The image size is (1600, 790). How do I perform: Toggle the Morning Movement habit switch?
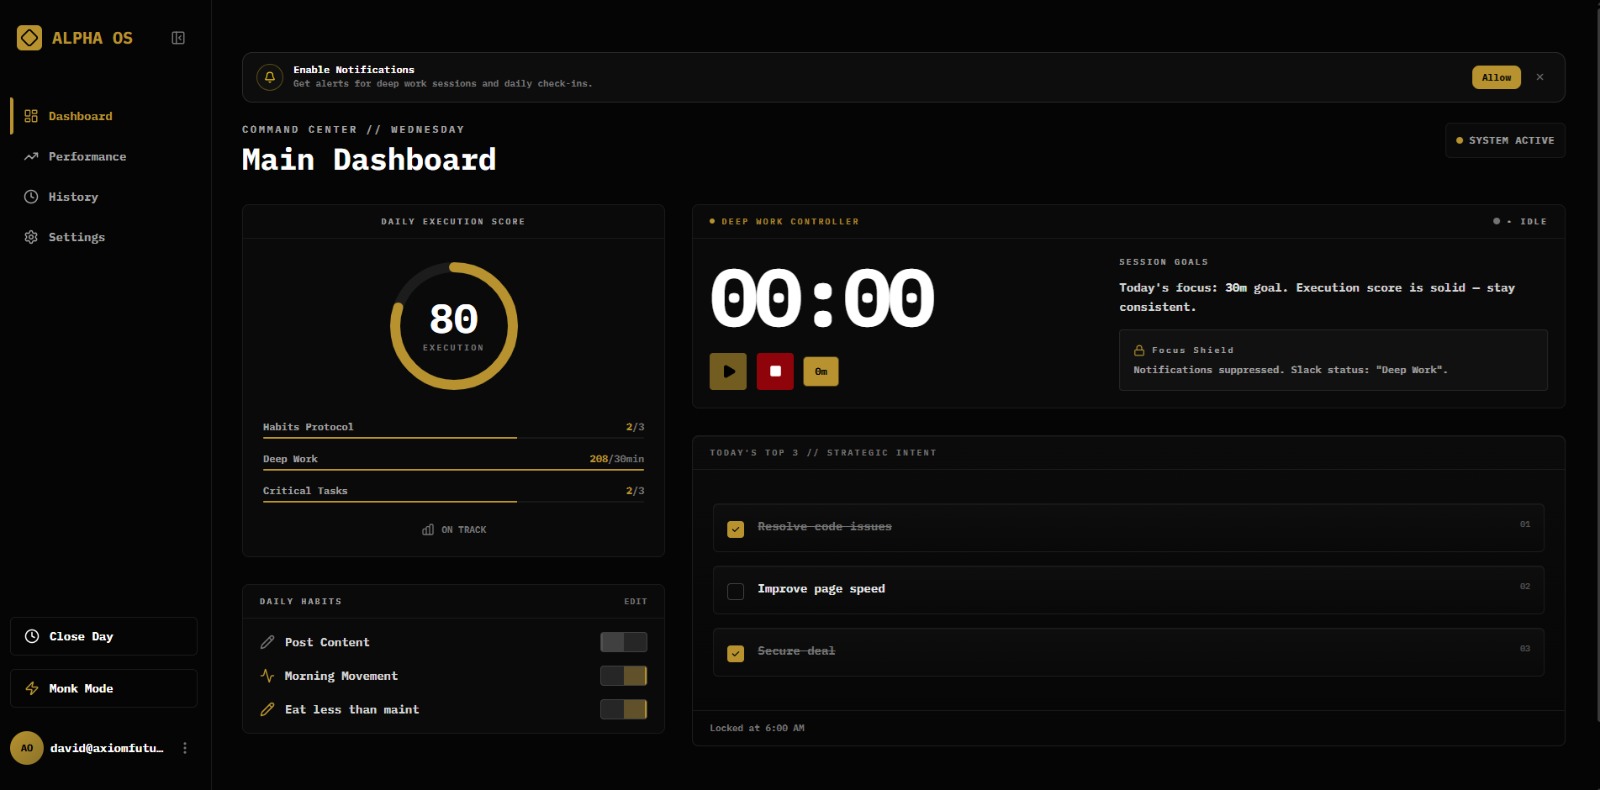point(623,676)
